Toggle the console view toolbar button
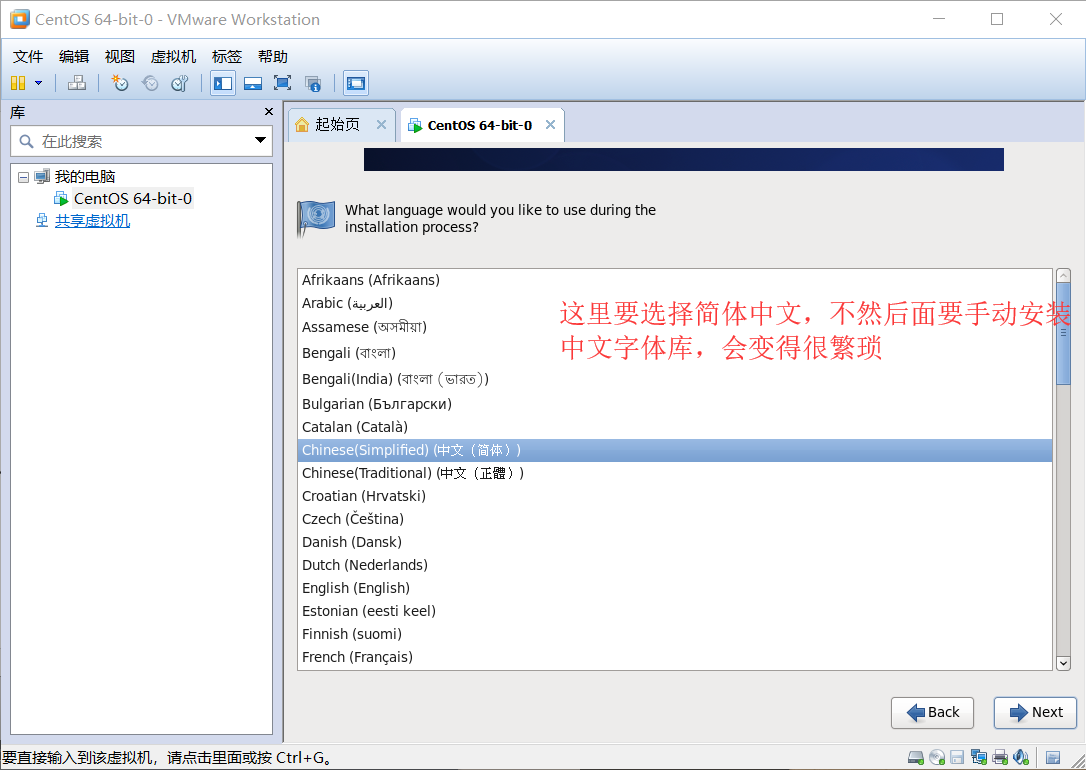Image resolution: width=1086 pixels, height=770 pixels. (356, 83)
